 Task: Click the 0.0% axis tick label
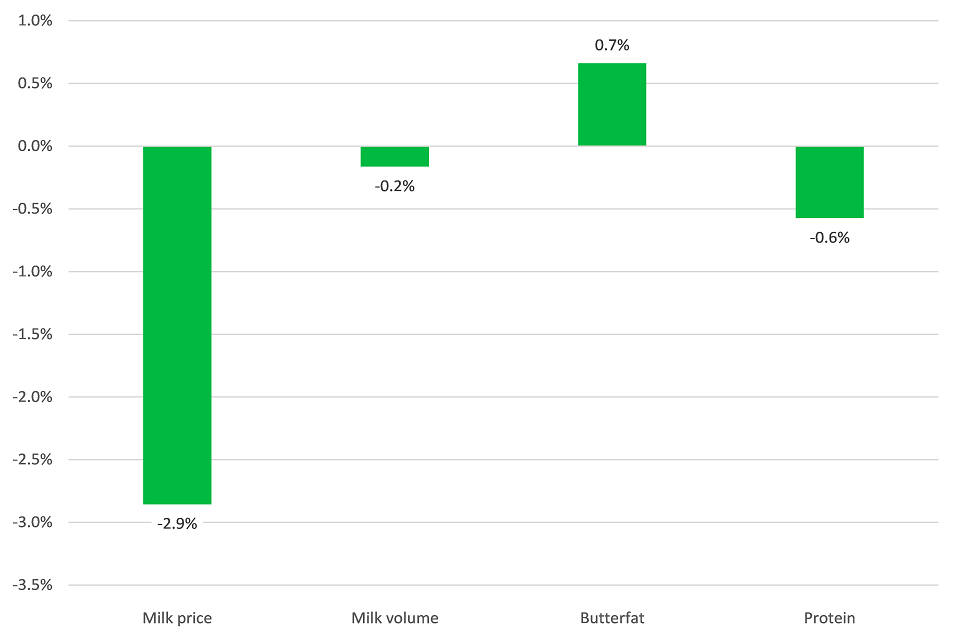[36, 146]
